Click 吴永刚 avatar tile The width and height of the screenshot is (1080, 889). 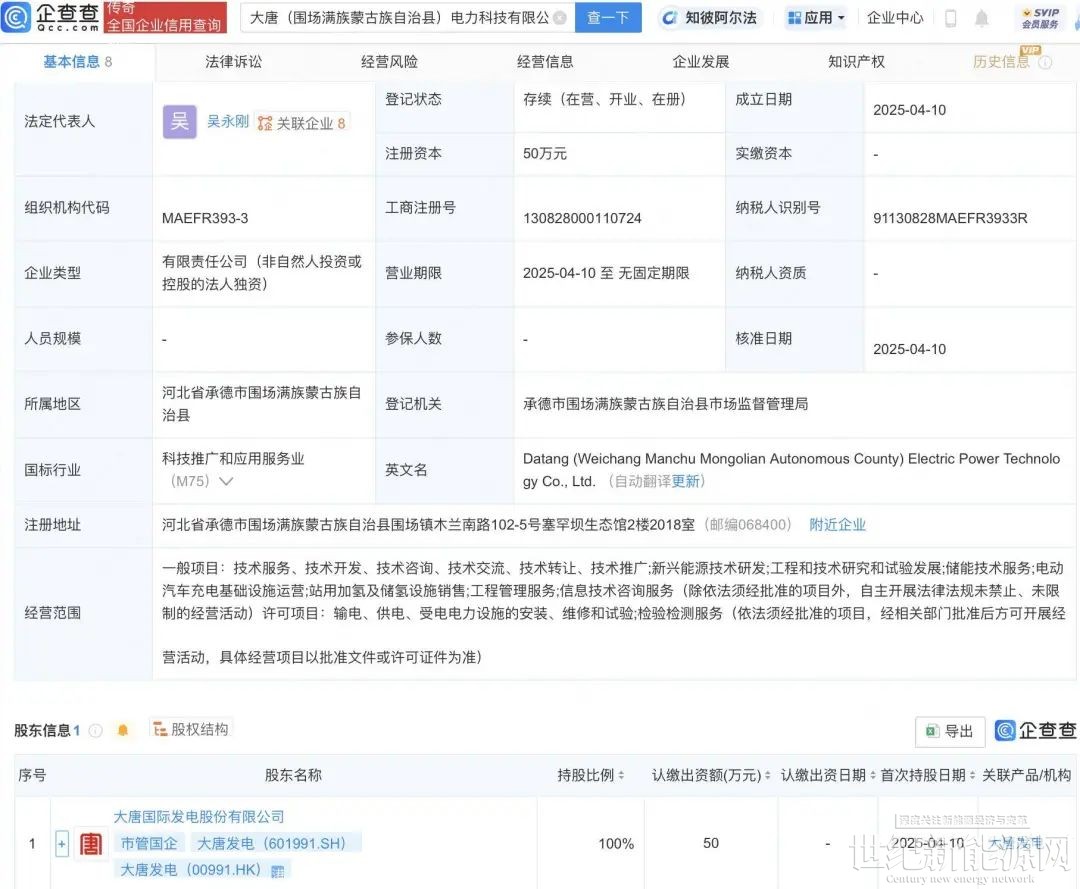tap(180, 121)
